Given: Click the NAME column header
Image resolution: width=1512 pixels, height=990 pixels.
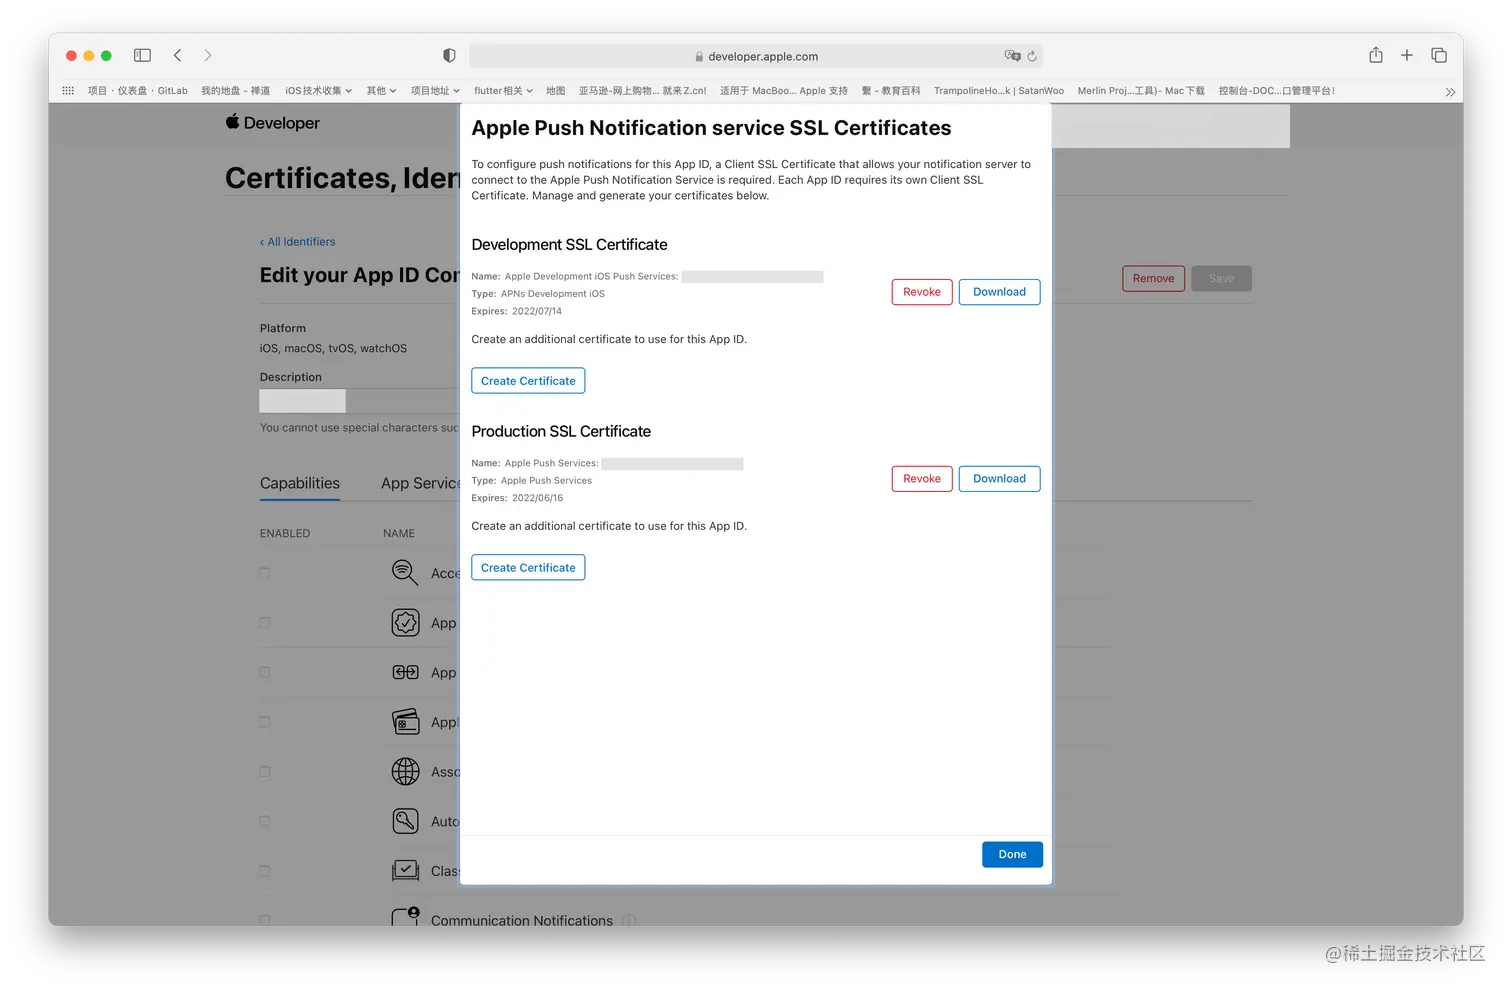Looking at the screenshot, I should (x=399, y=533).
